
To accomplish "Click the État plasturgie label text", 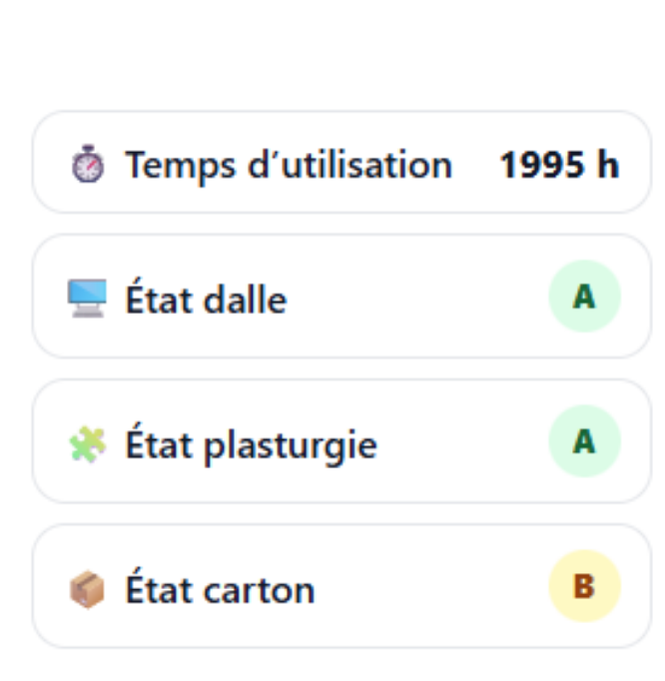I will 250,444.
